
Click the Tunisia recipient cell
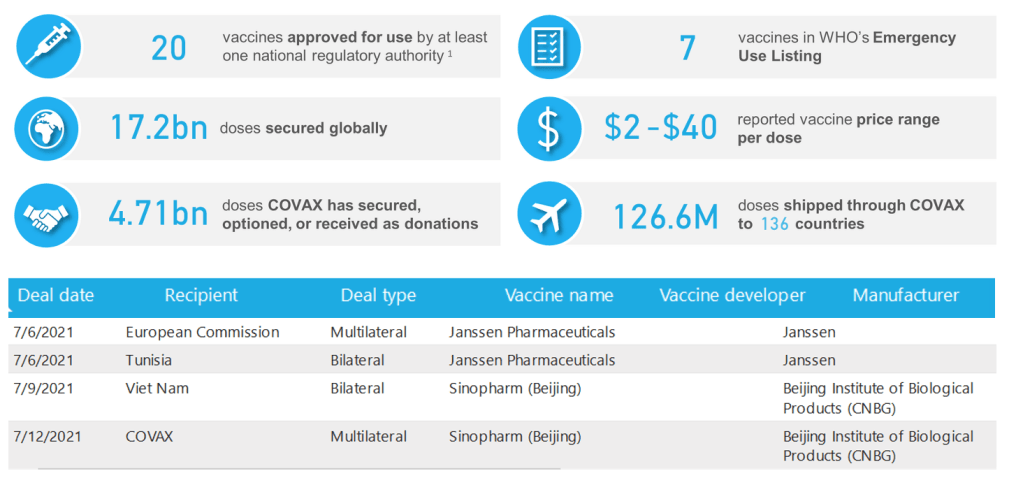click(148, 360)
